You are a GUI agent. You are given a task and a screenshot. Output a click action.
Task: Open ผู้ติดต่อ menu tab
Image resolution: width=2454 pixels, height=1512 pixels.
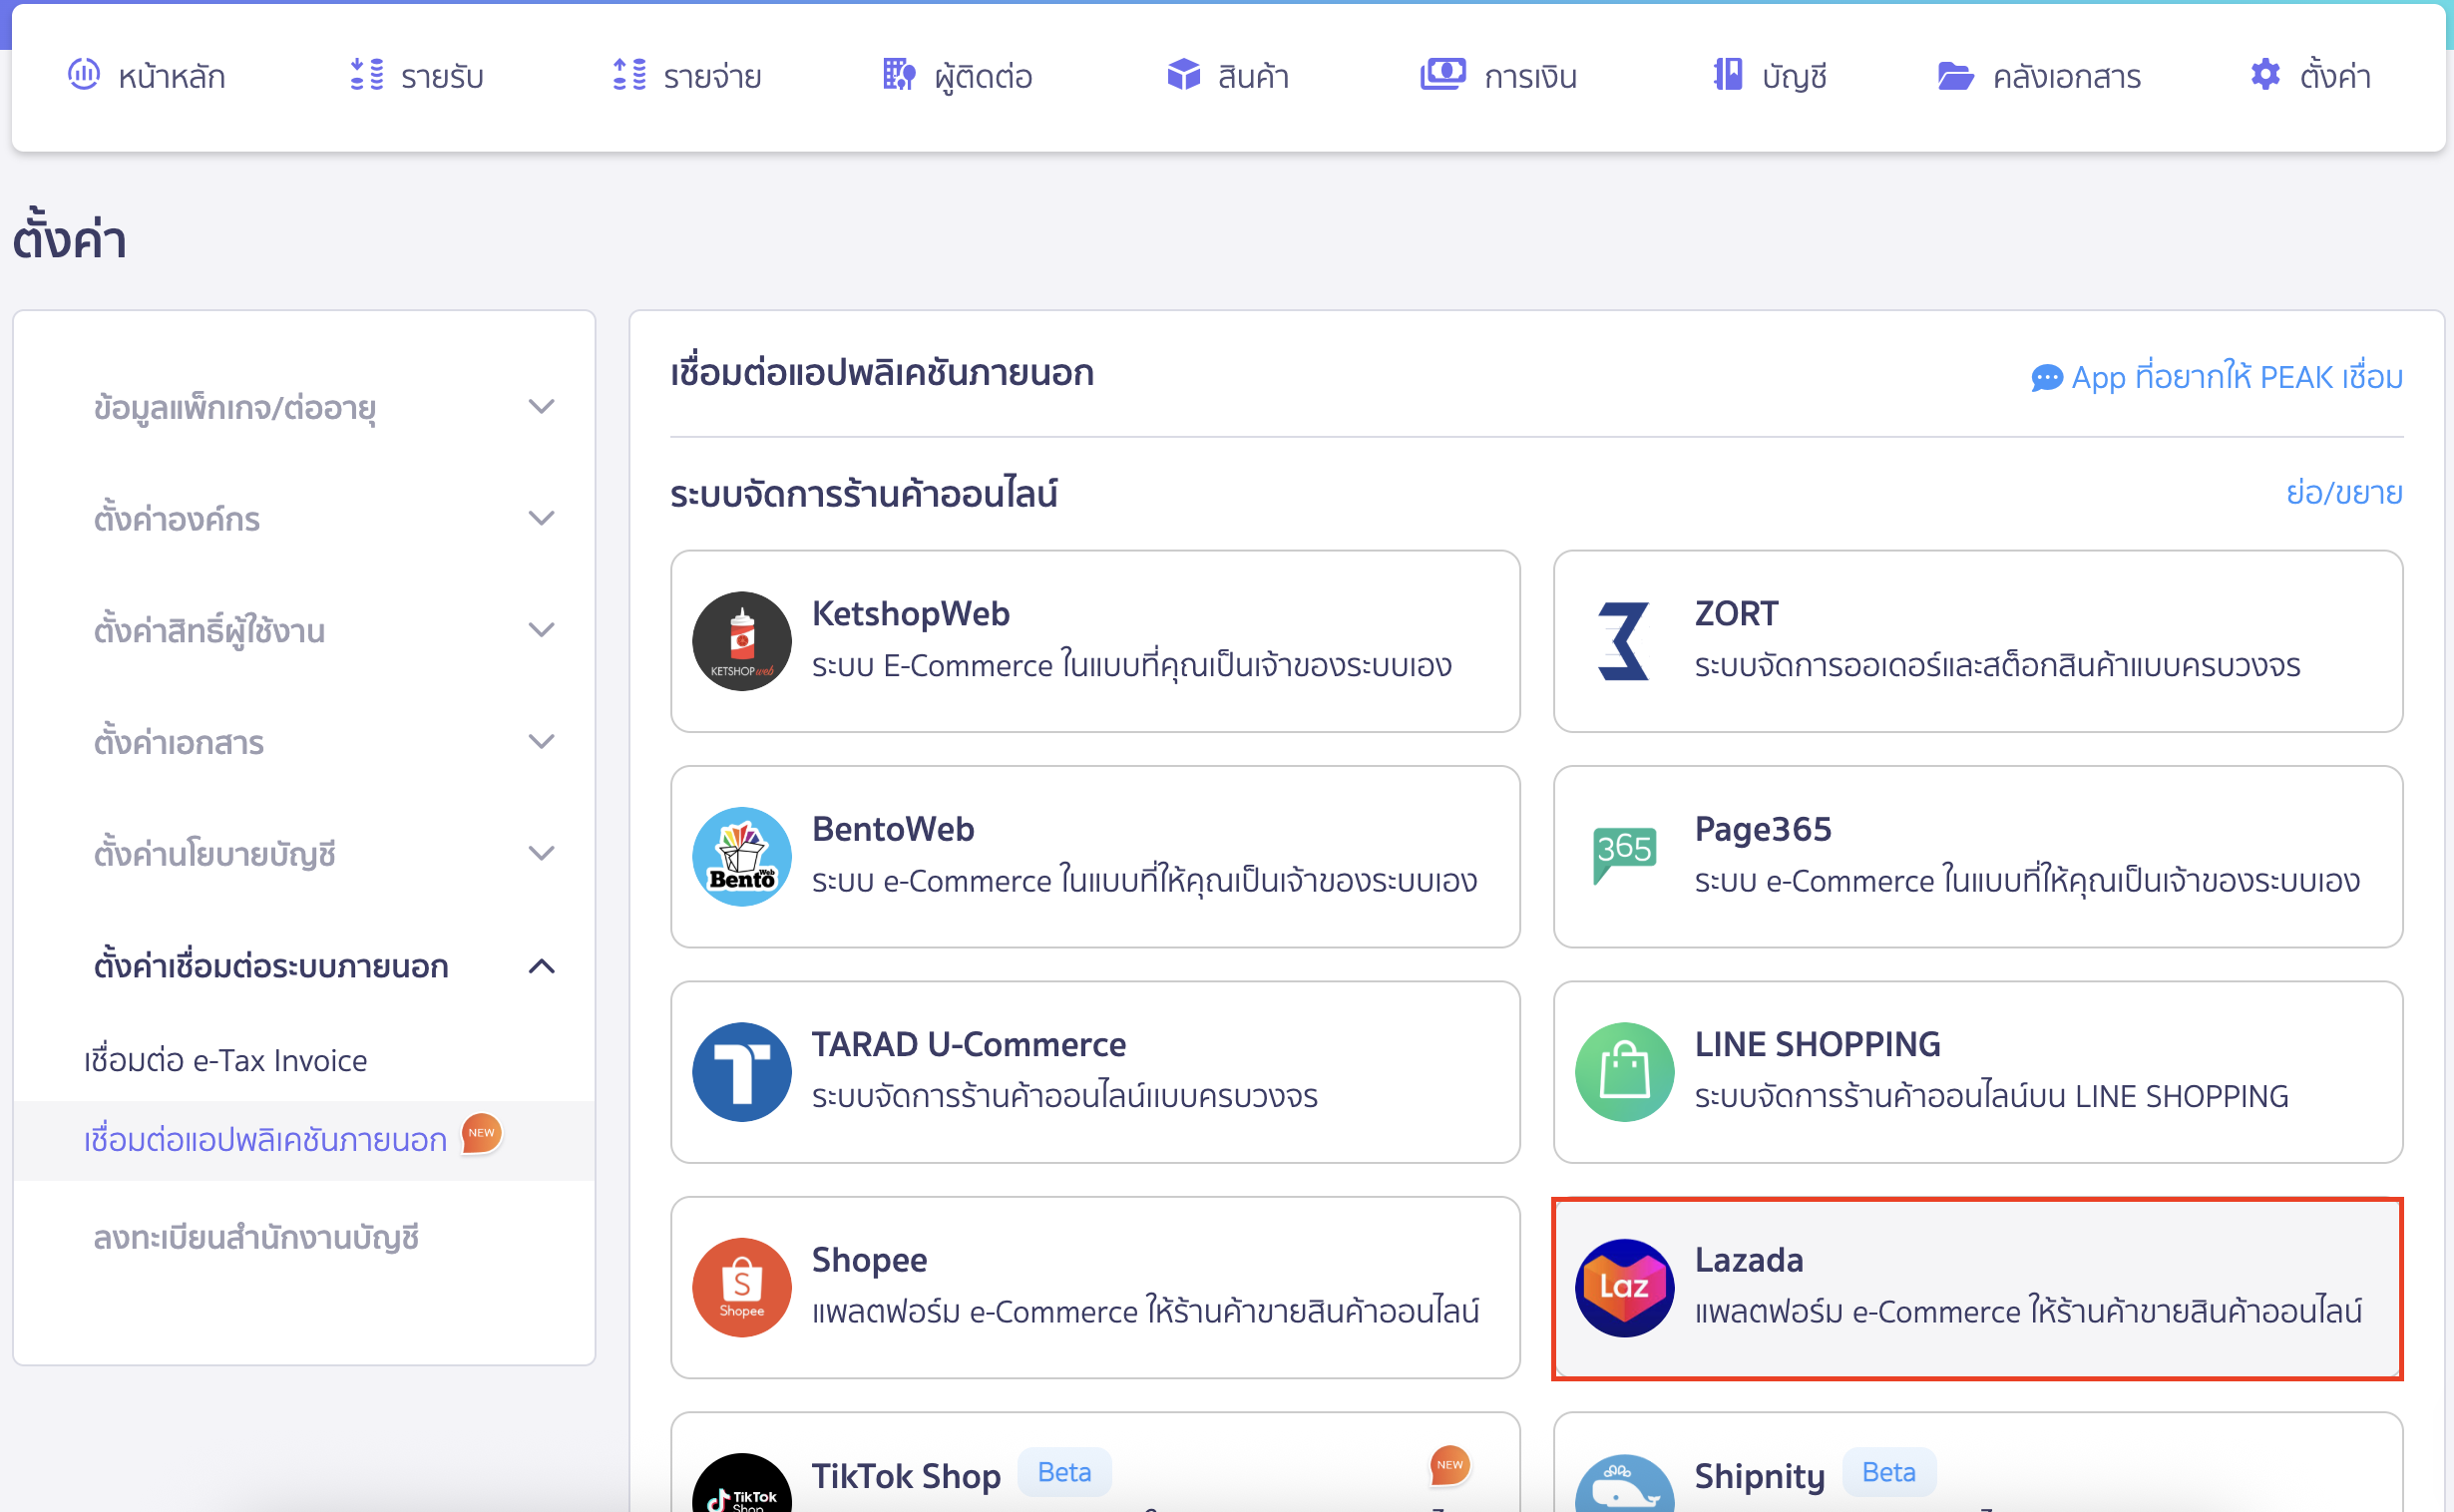coord(958,76)
